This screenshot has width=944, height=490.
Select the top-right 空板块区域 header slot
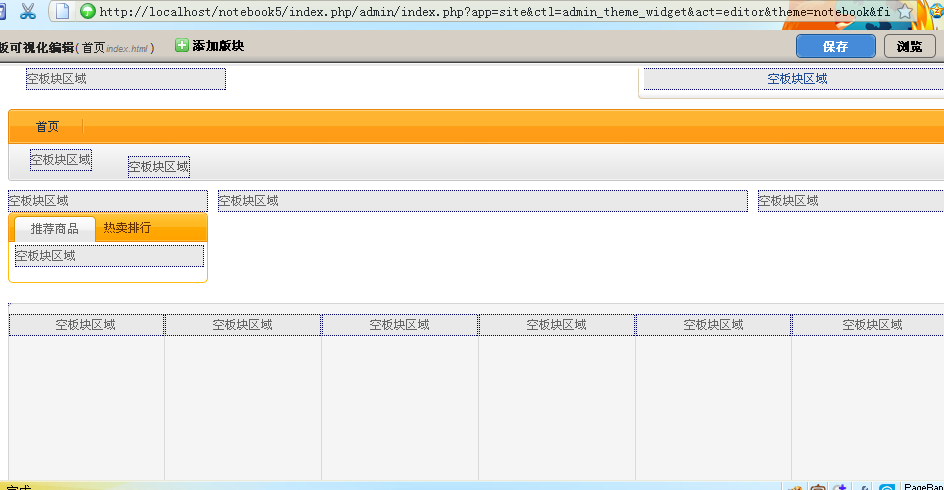[796, 79]
